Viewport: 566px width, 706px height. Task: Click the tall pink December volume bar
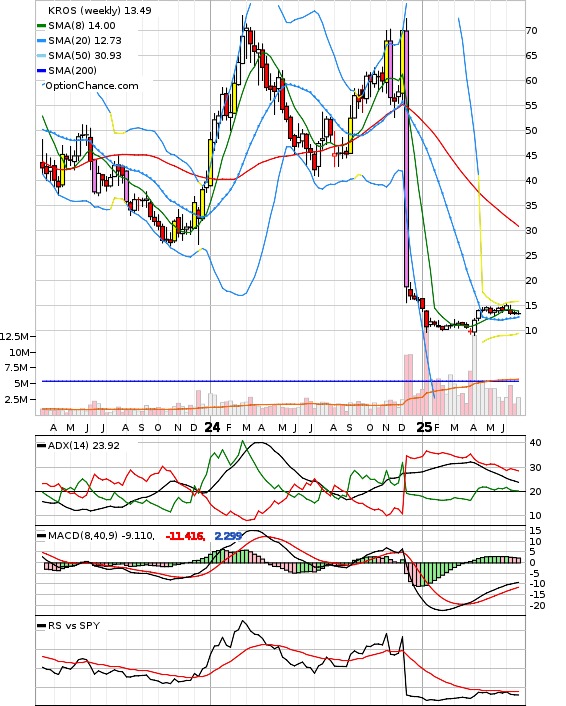tap(408, 385)
